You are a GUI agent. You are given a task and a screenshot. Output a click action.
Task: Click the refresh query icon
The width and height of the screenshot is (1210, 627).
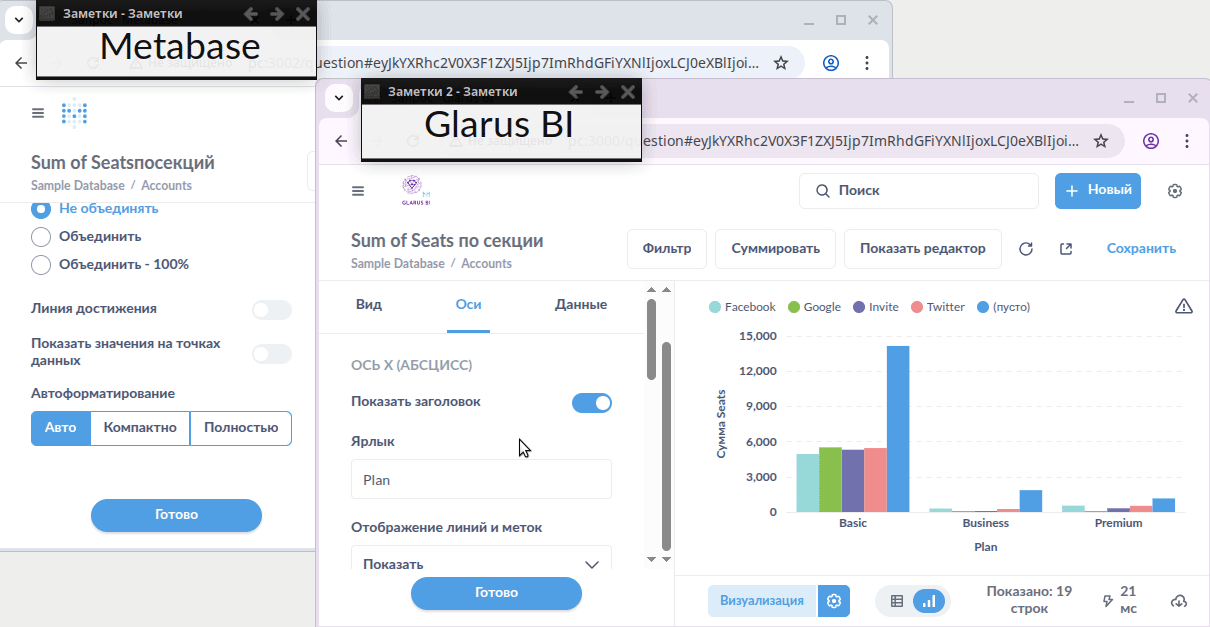1025,249
